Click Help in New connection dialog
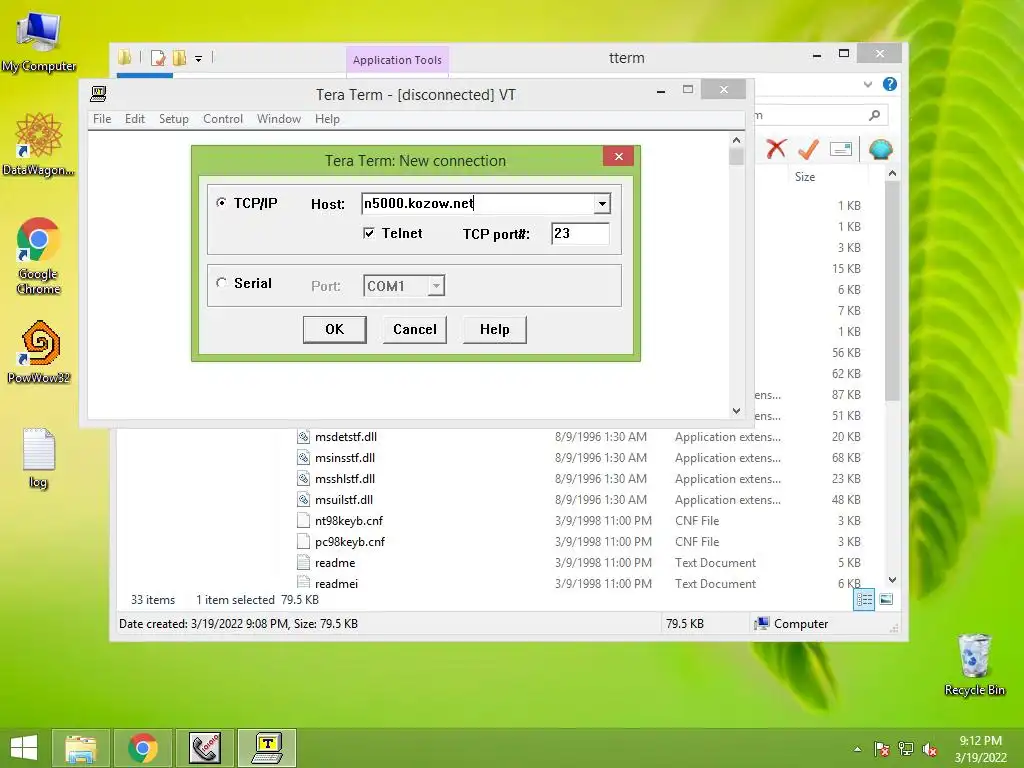The image size is (1024, 768). [x=494, y=329]
